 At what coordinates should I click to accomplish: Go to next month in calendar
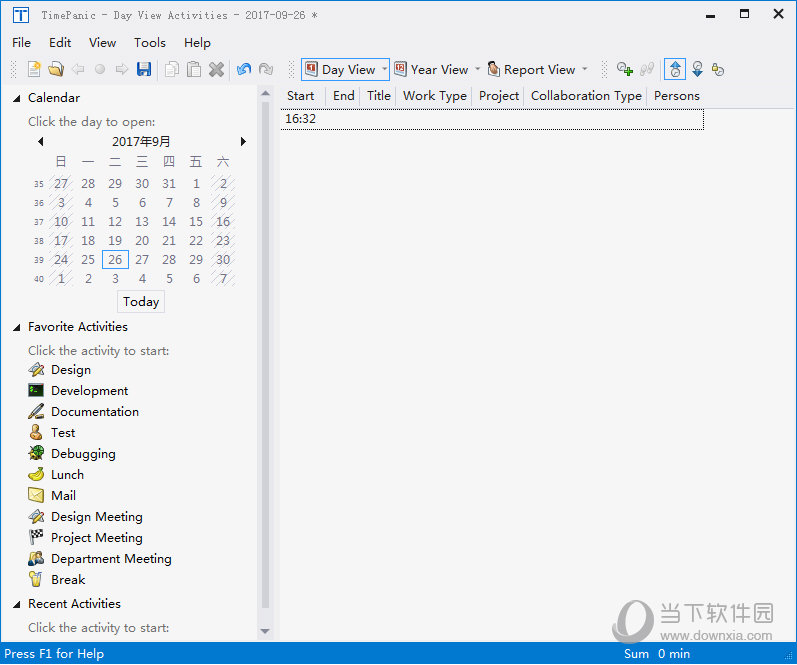(243, 141)
